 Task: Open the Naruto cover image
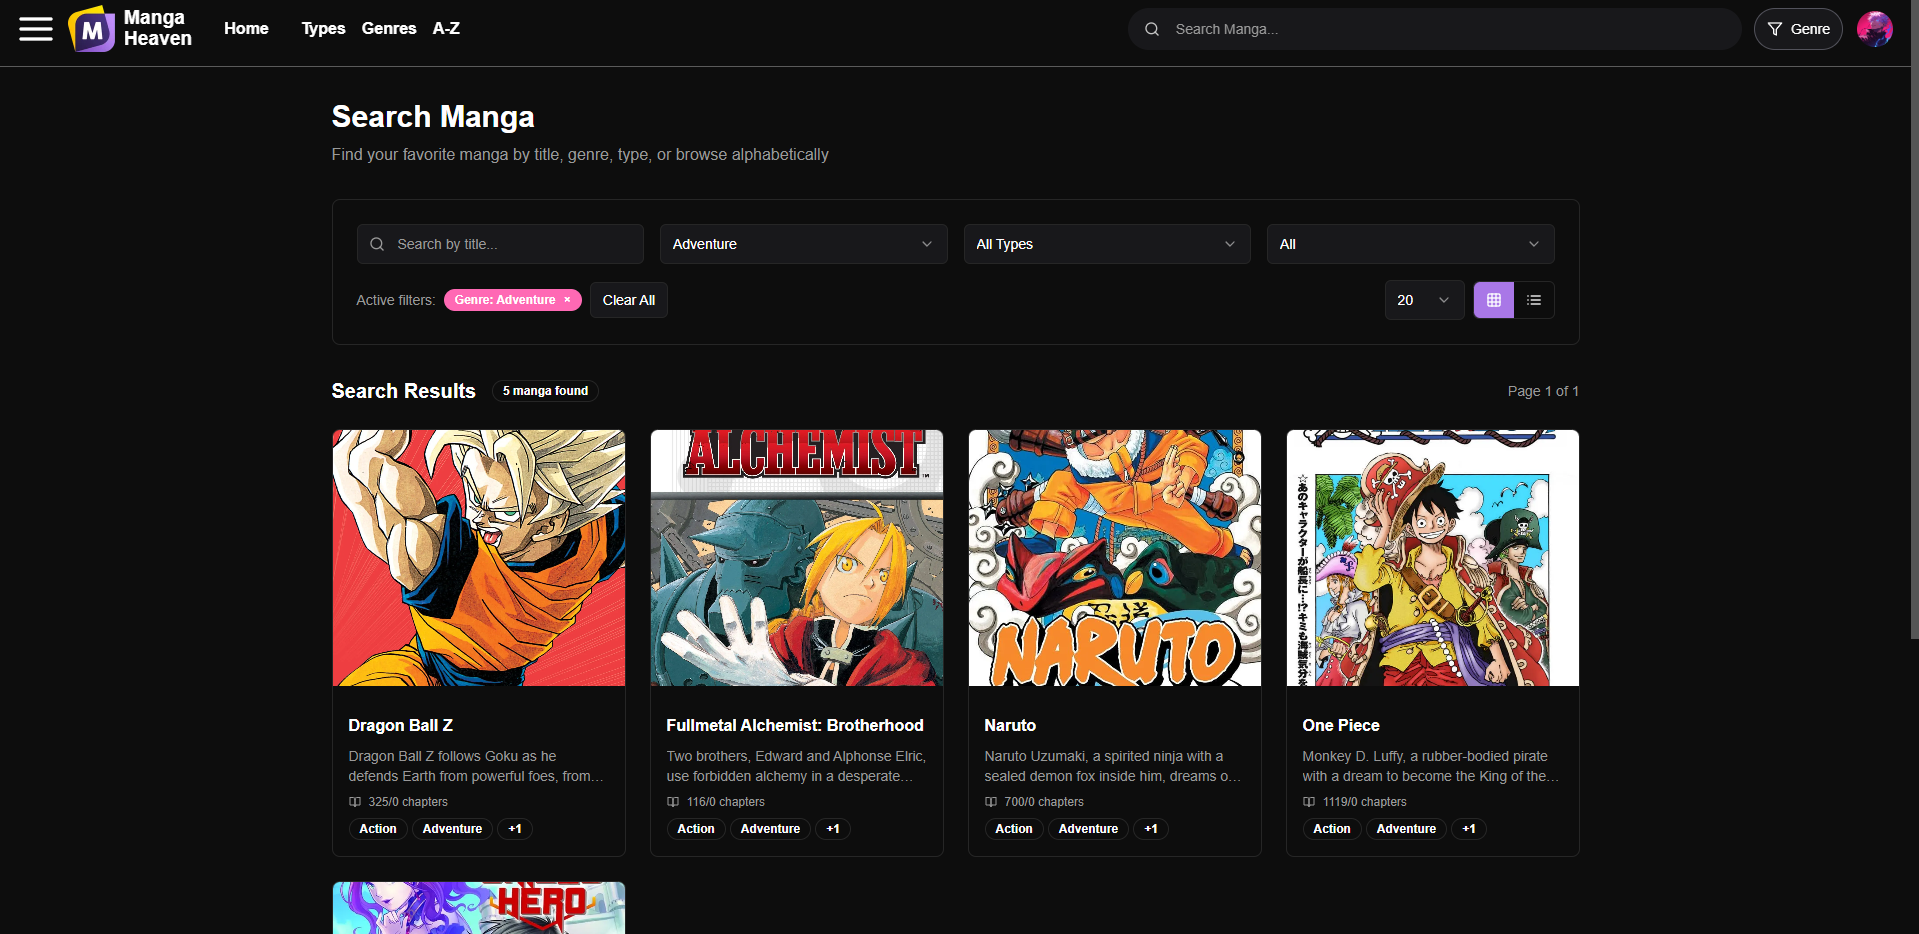[1115, 558]
